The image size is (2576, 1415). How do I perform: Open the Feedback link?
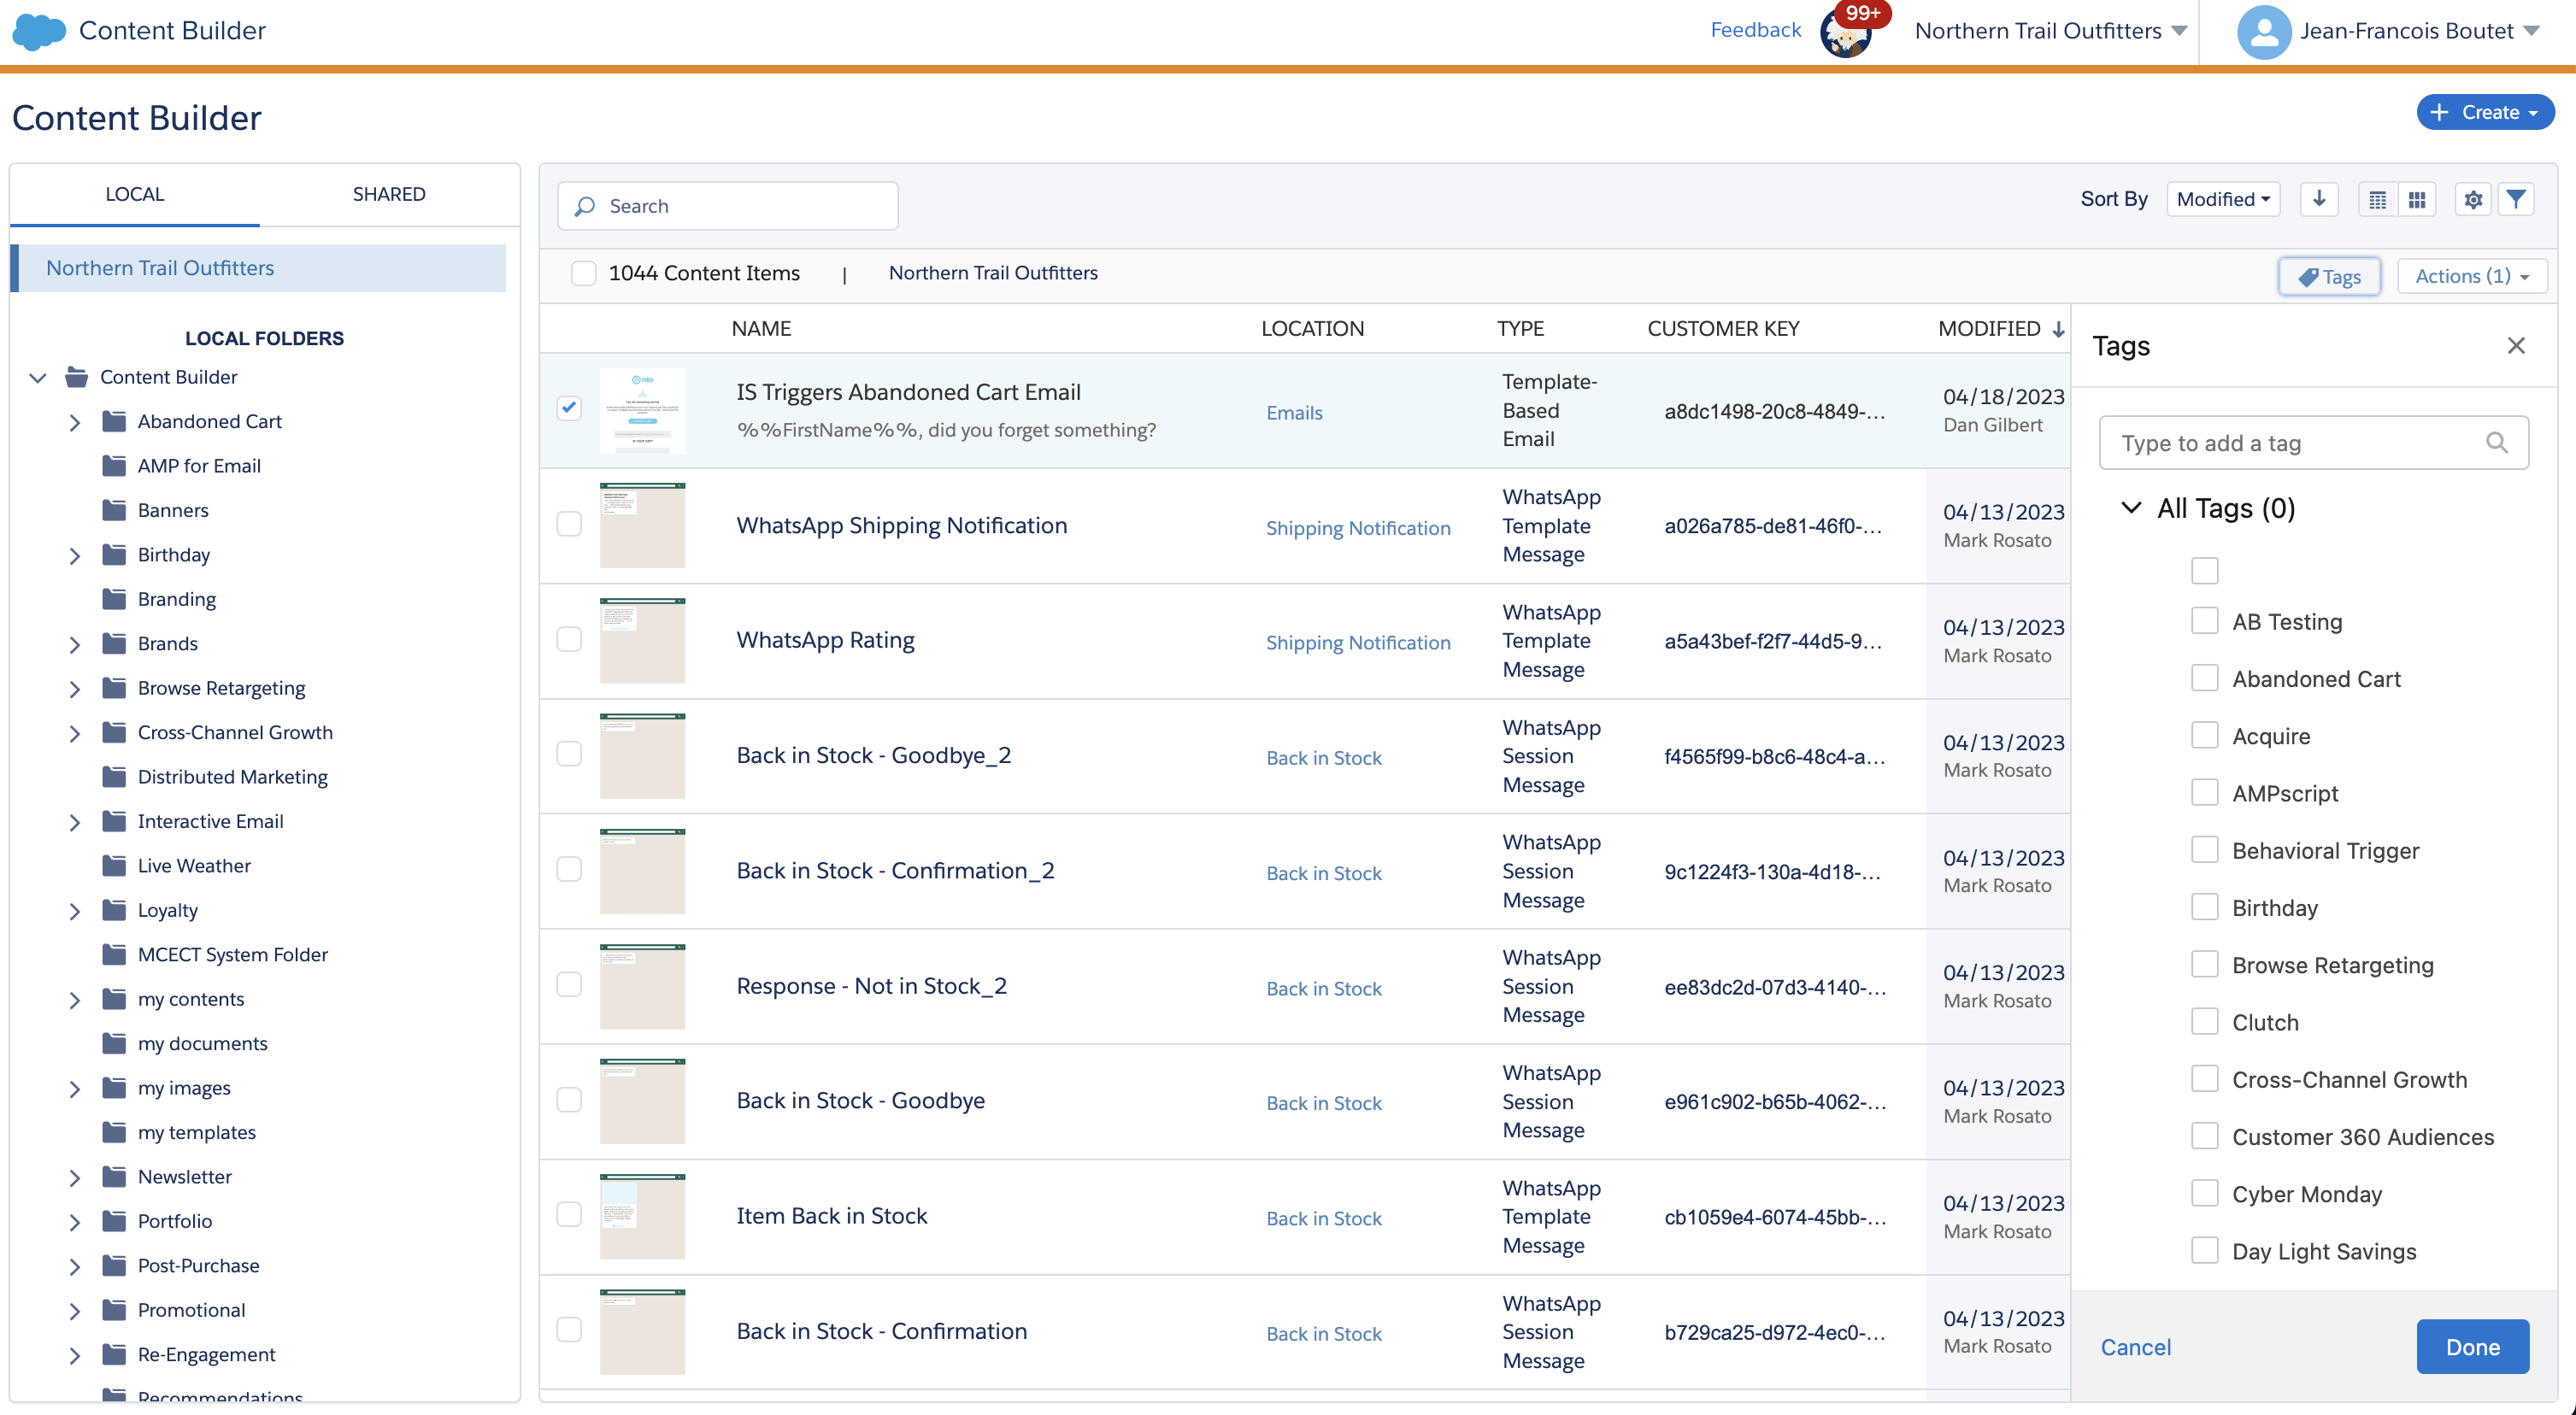click(x=1755, y=30)
